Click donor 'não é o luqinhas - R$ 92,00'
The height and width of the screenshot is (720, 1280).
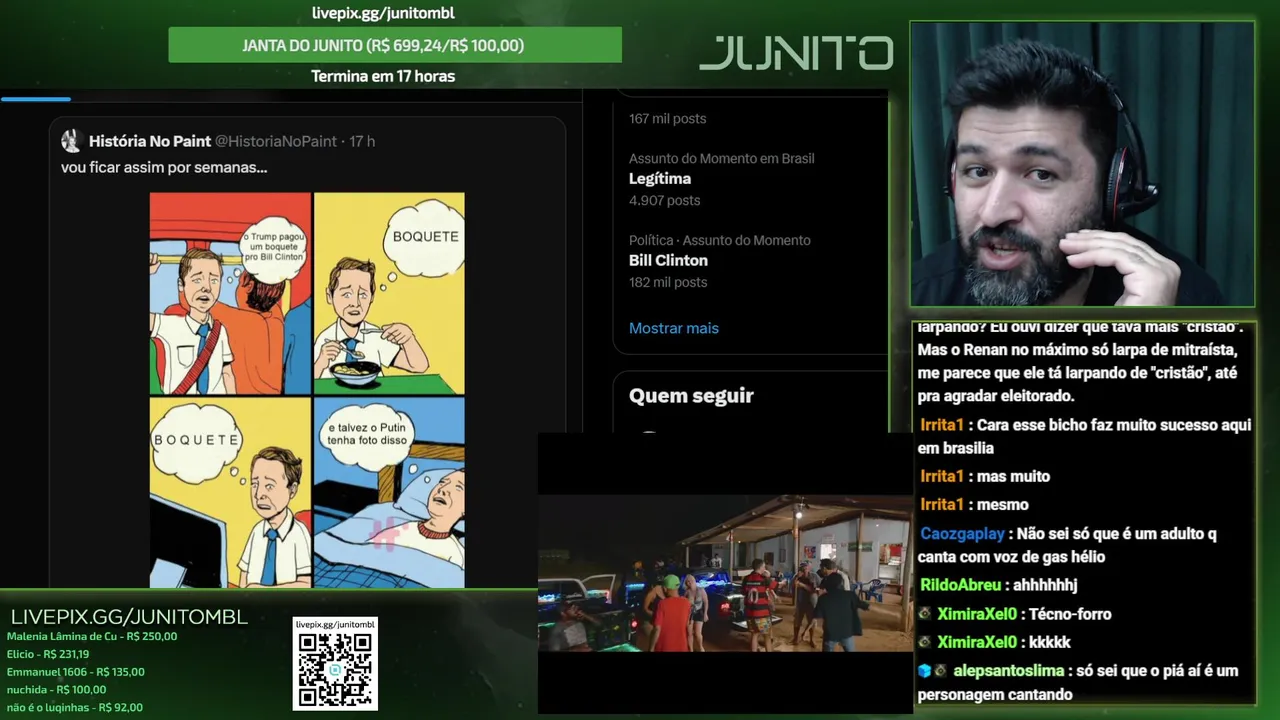point(75,708)
